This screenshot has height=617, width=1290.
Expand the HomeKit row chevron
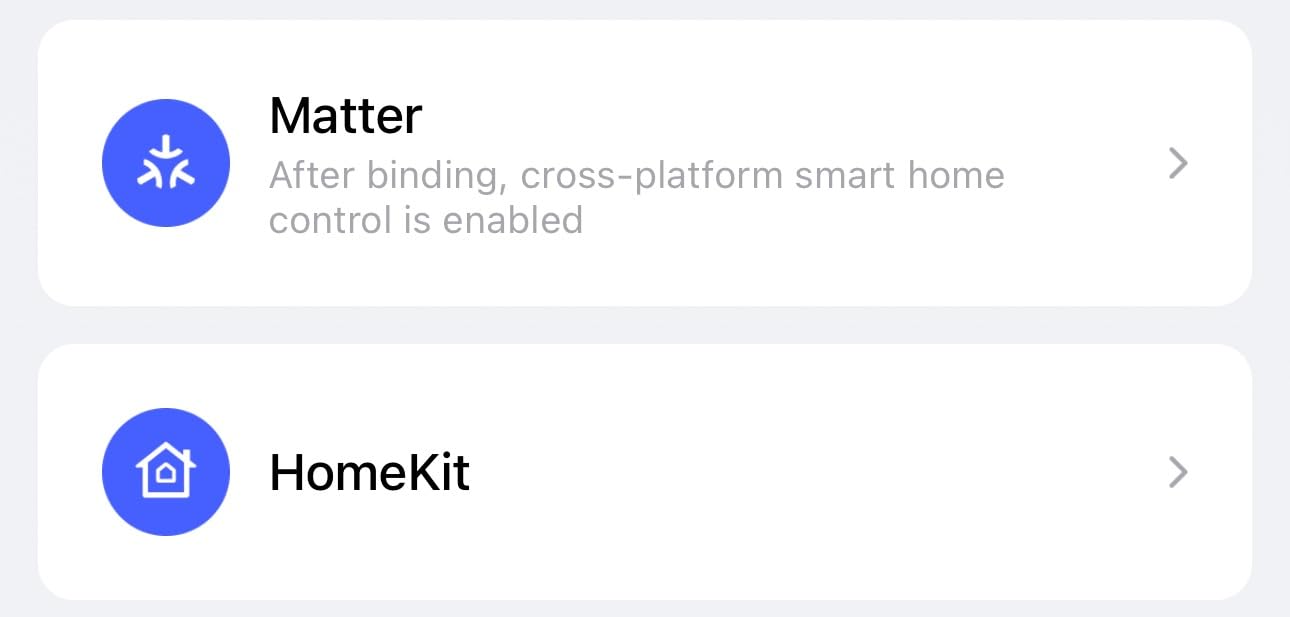1178,472
